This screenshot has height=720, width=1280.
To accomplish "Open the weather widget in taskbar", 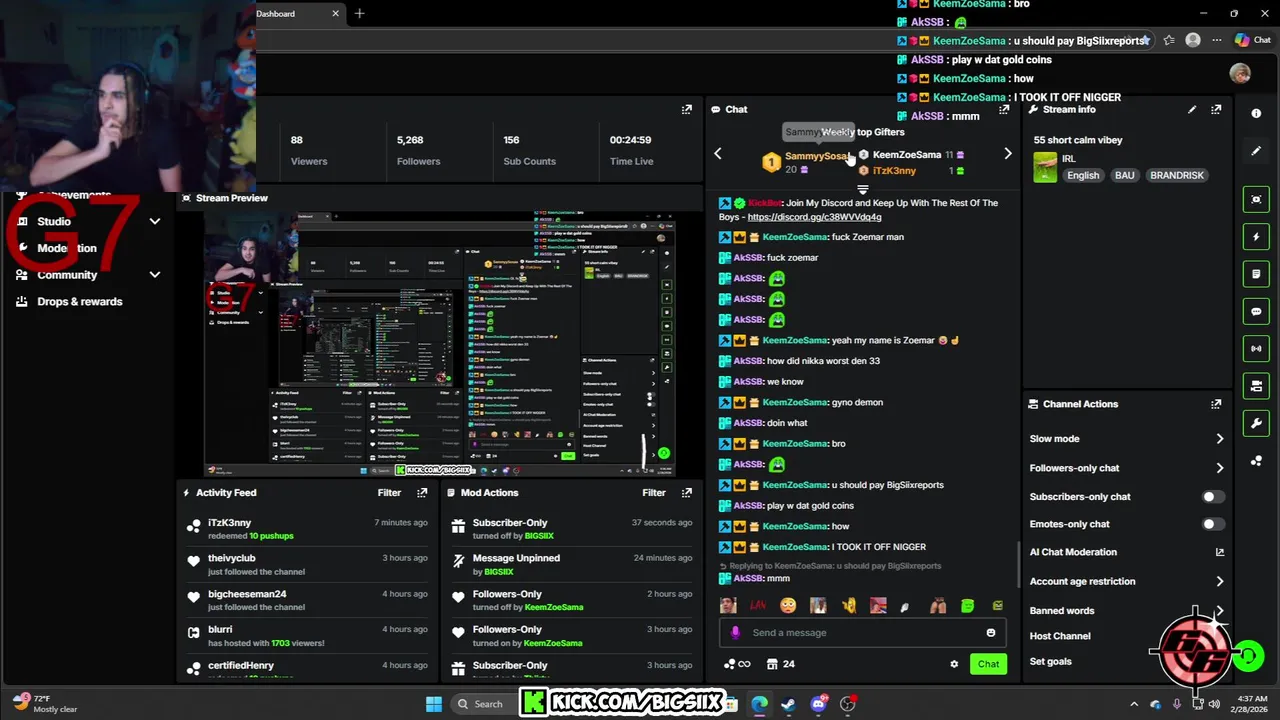I will pos(45,704).
